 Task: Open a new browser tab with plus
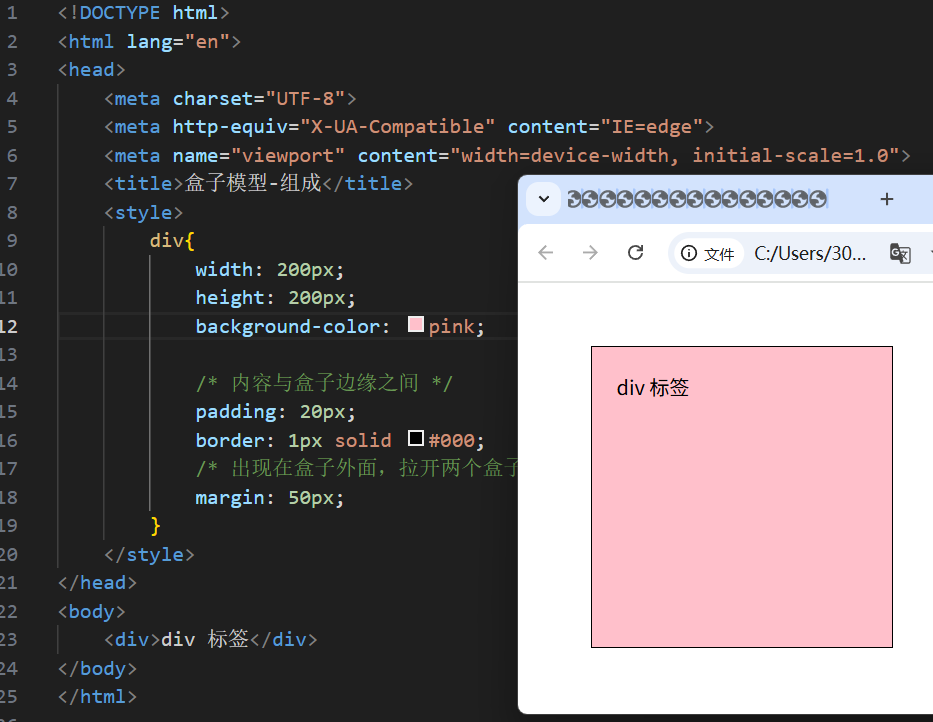887,199
